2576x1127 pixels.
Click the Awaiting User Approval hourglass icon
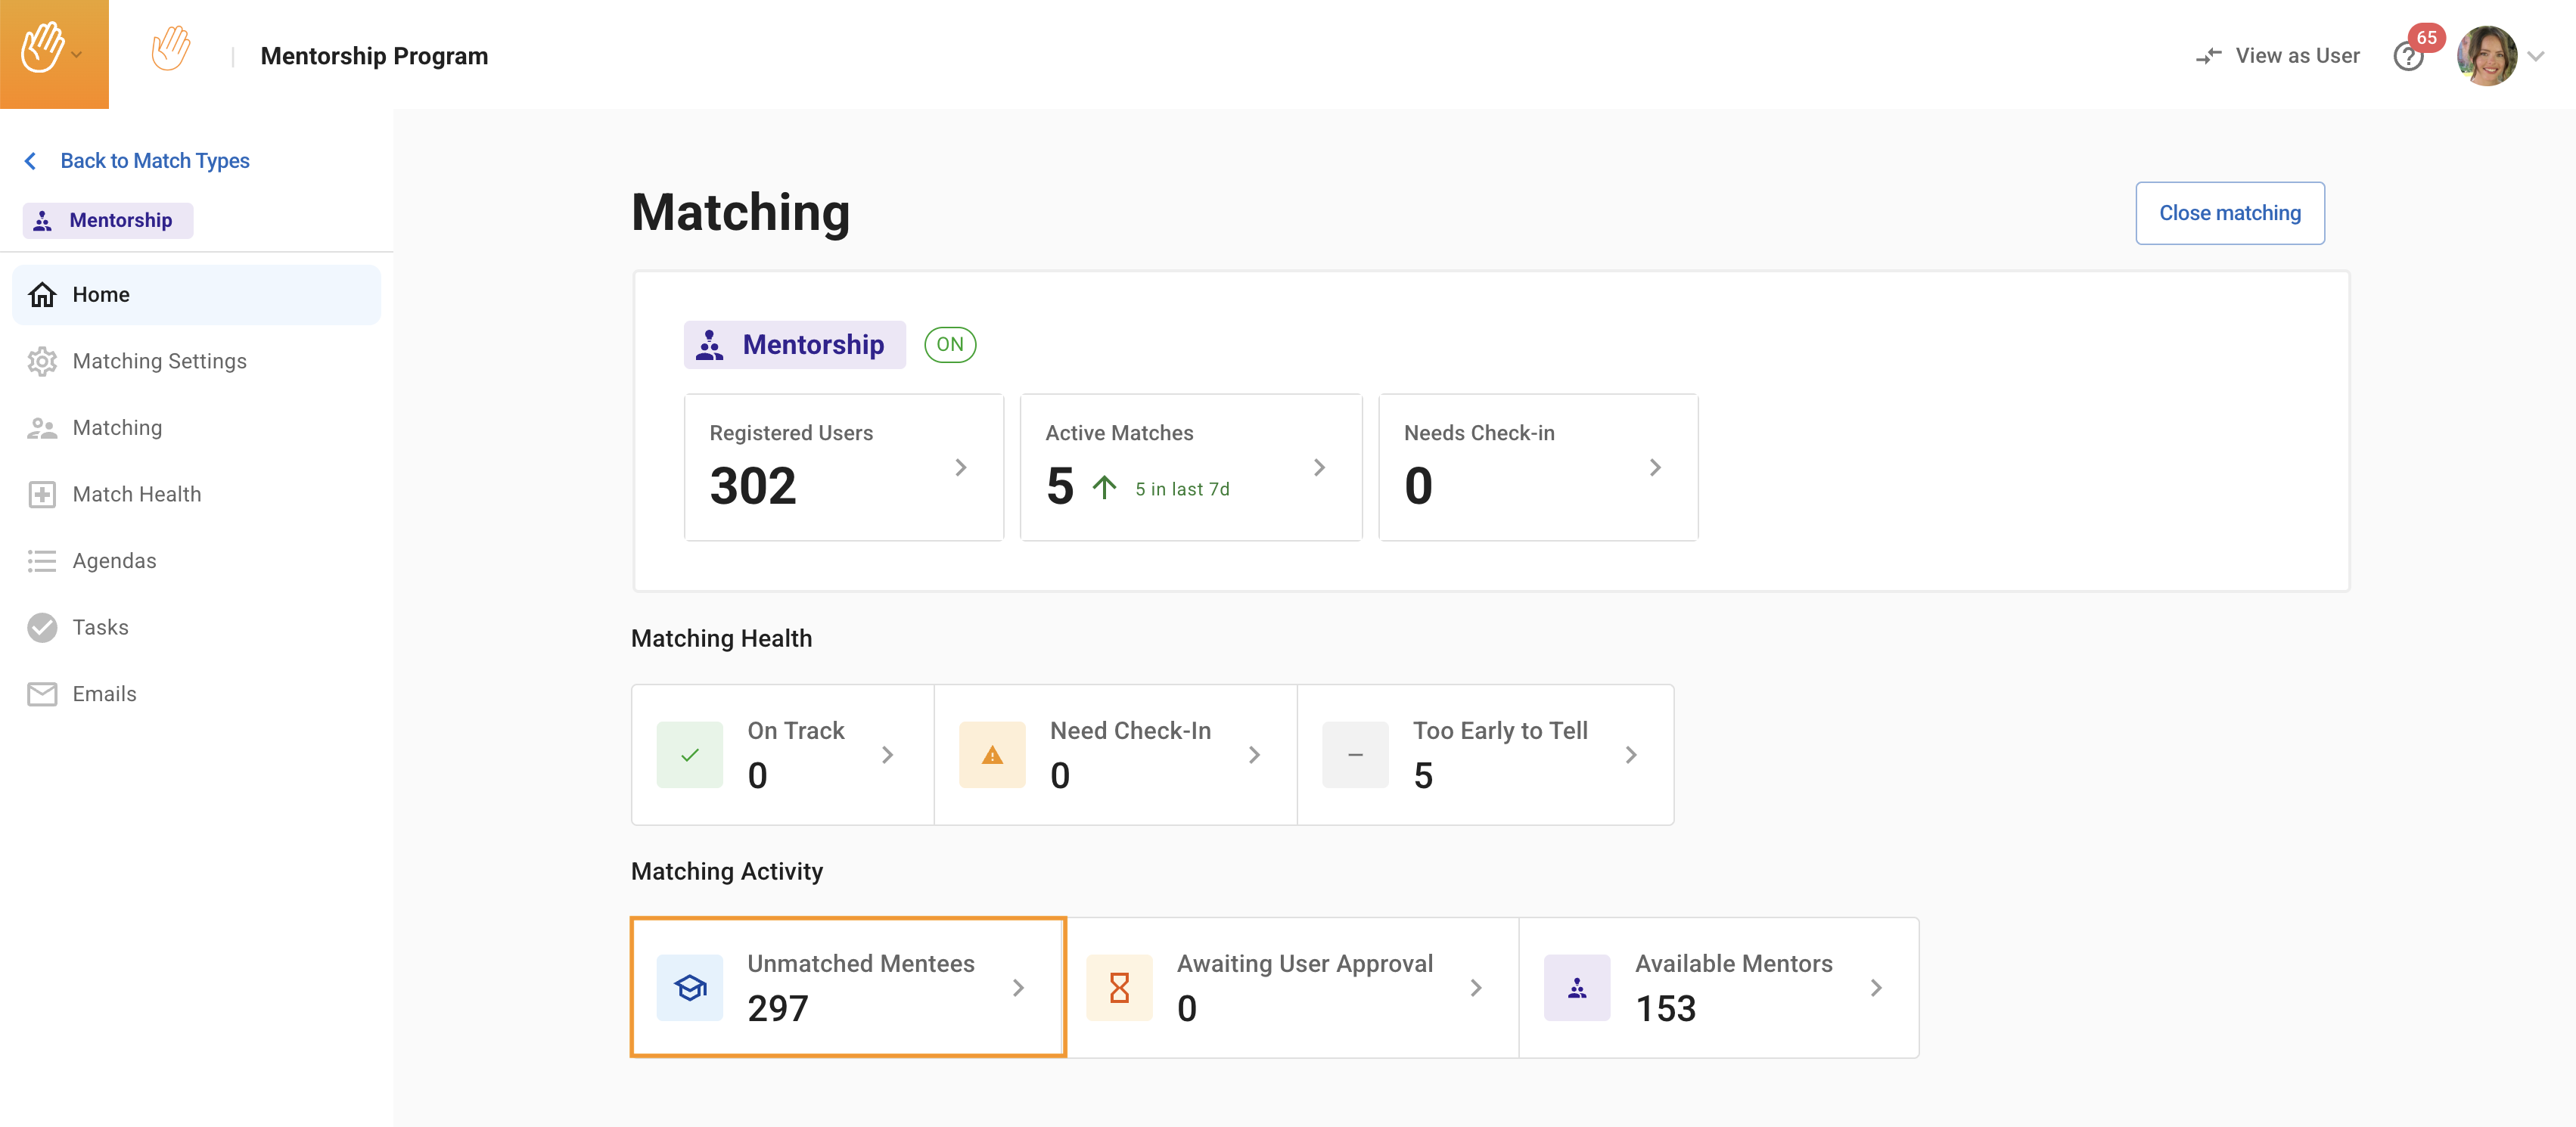coord(1118,988)
